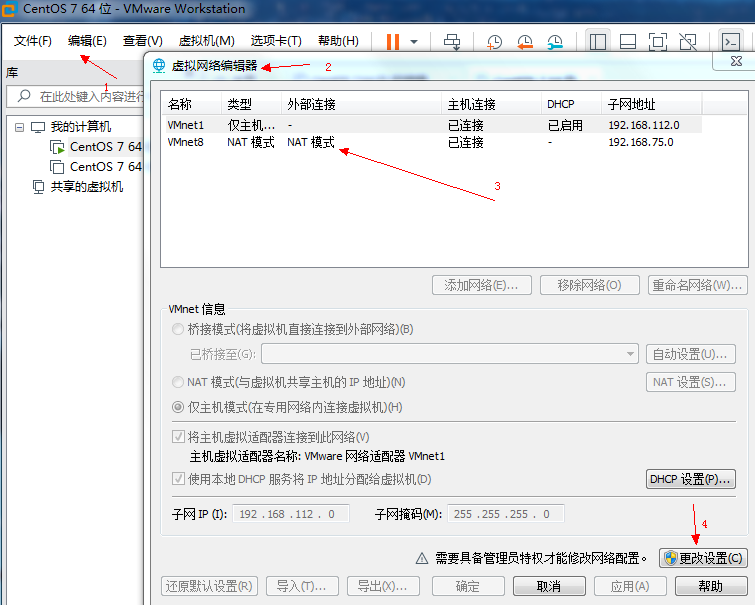Close the Virtual Network Editor dialog

click(736, 61)
